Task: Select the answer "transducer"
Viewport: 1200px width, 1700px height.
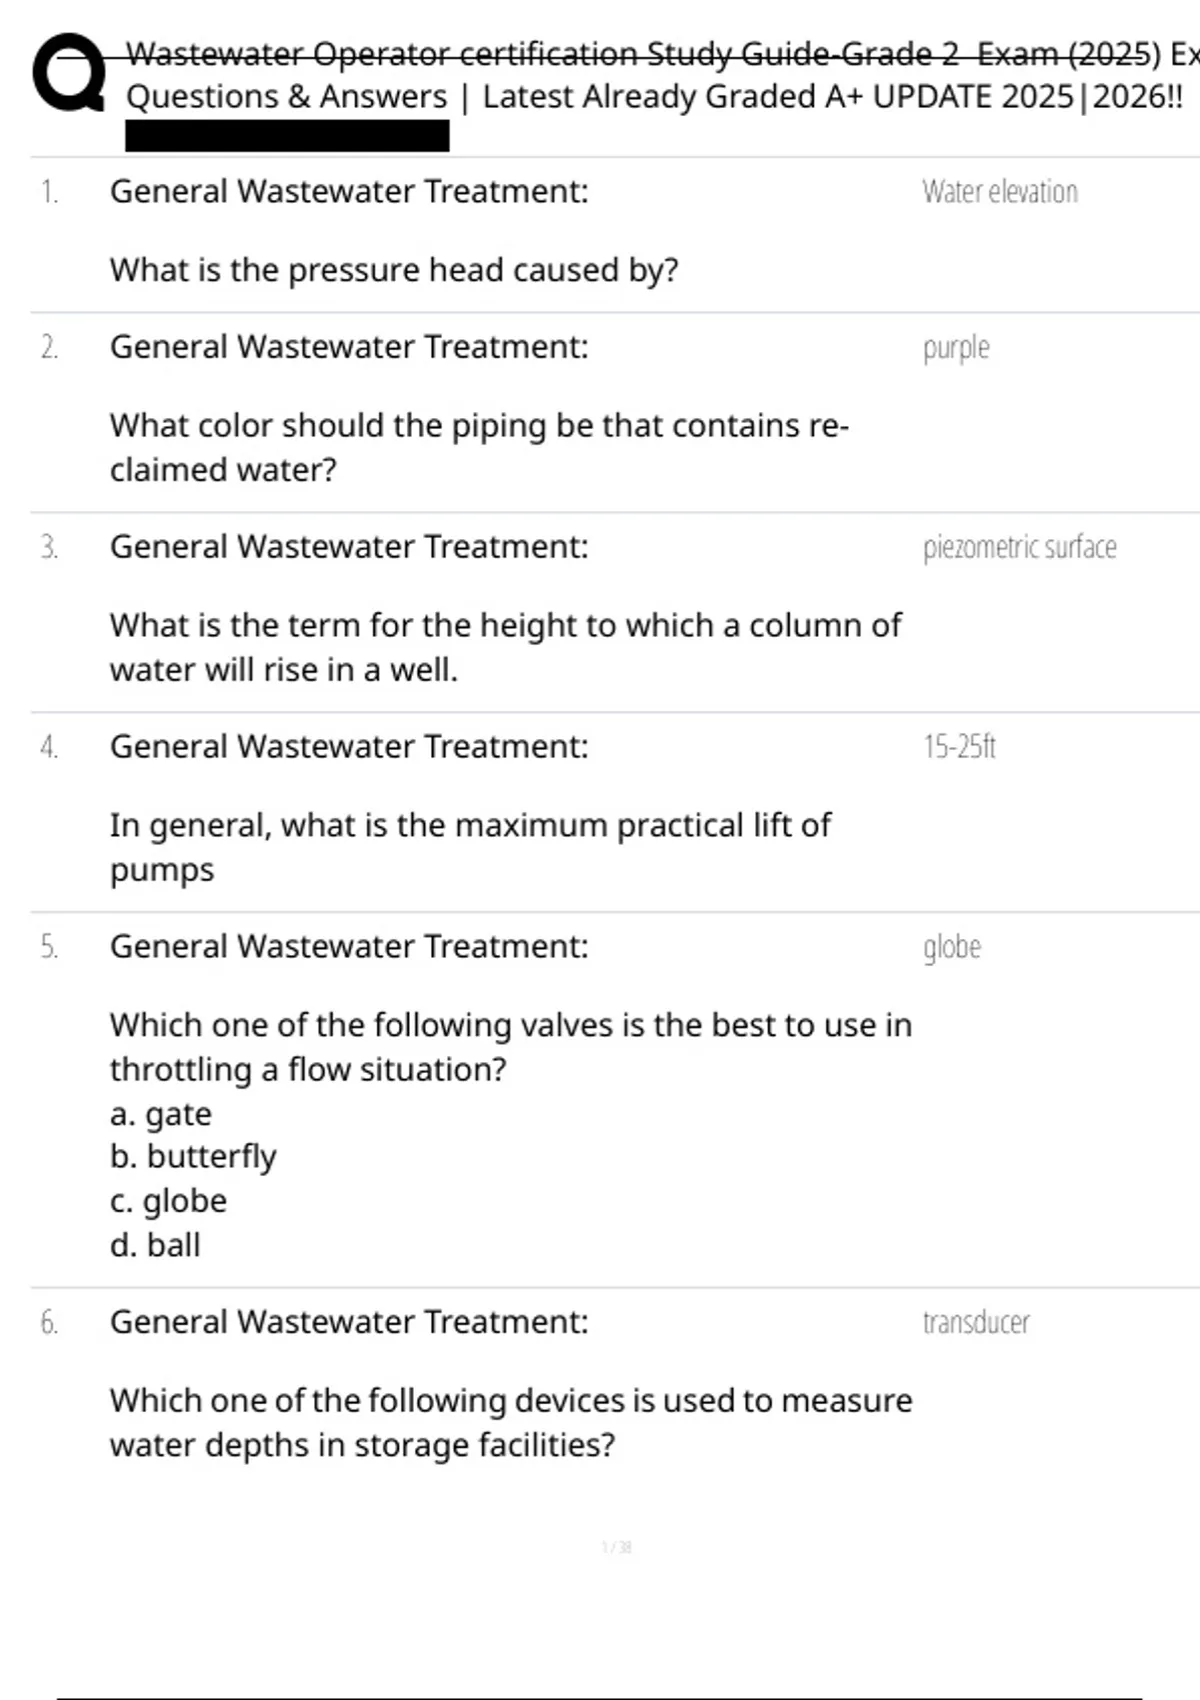Action: click(975, 1323)
